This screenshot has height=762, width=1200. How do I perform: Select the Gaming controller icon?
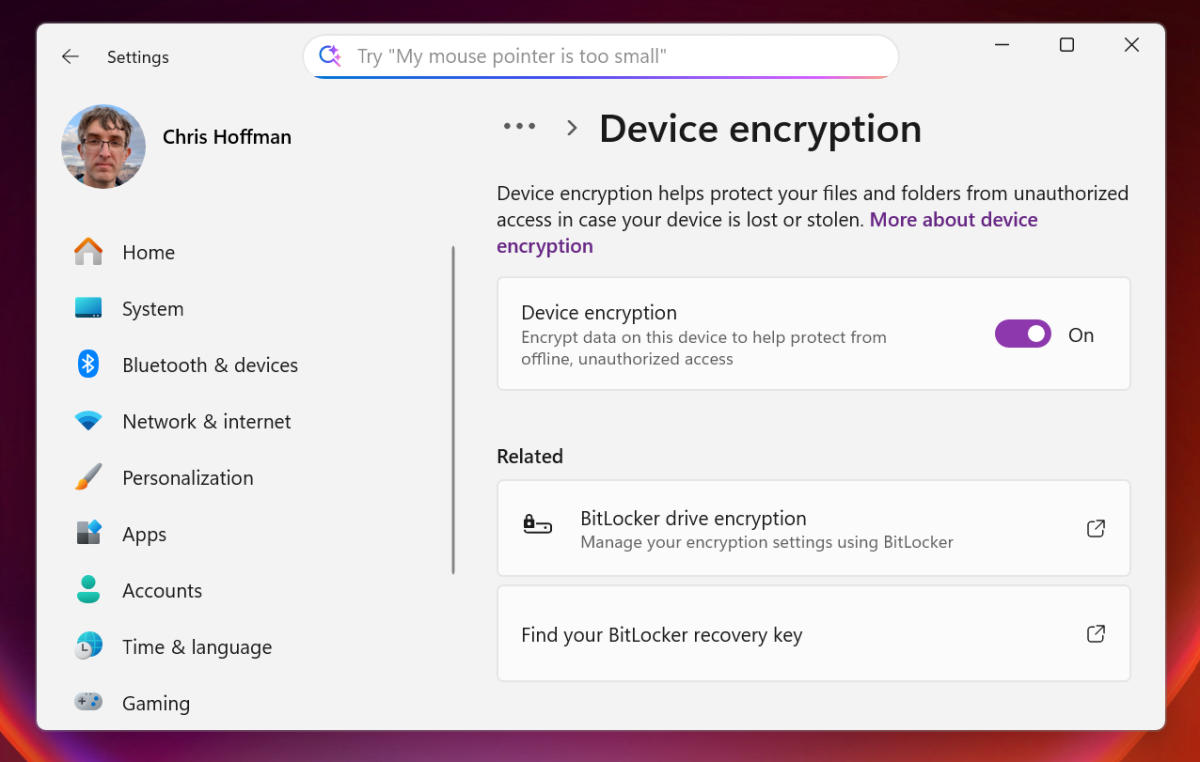point(88,703)
